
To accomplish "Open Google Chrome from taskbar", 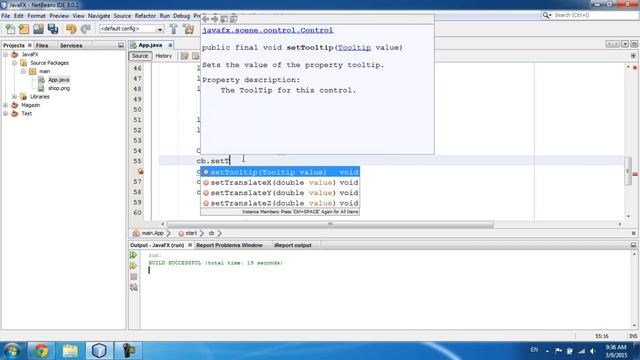I will click(x=40, y=351).
